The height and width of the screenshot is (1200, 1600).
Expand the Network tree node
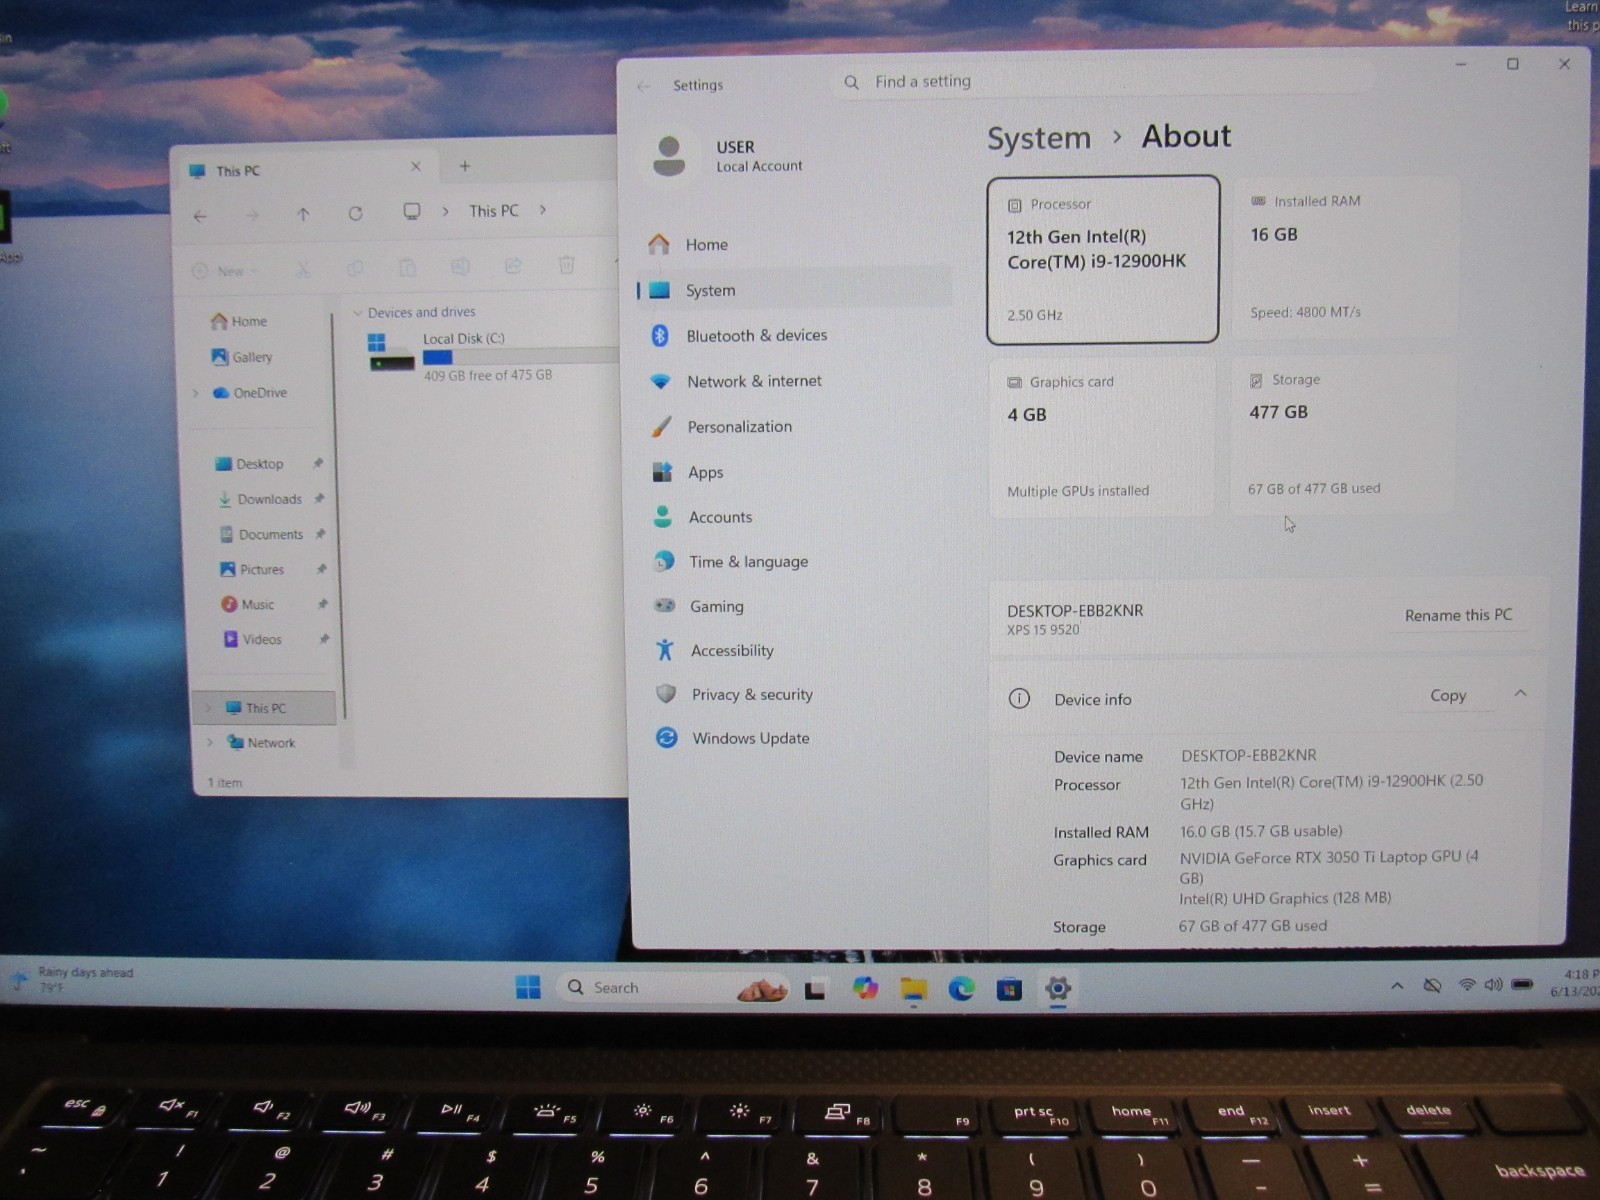(210, 743)
